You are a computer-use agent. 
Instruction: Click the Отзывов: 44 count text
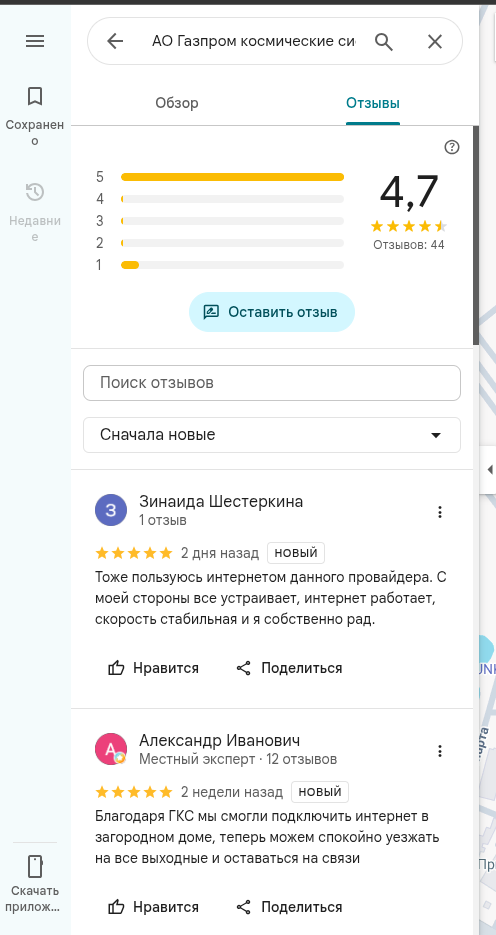(x=409, y=244)
